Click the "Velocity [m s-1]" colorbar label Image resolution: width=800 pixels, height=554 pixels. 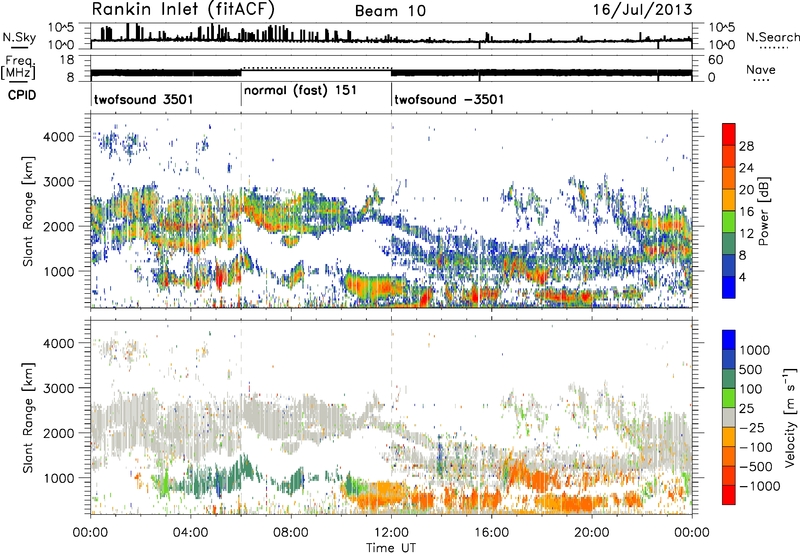(790, 417)
